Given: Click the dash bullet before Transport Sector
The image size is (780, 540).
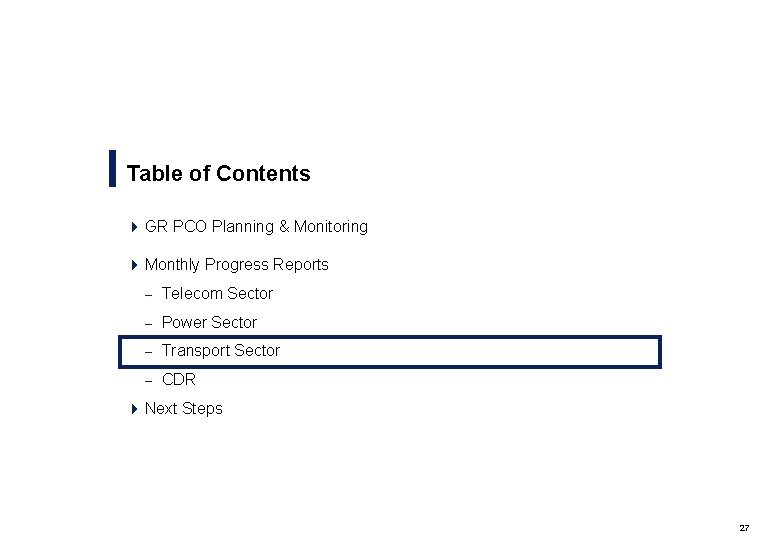Looking at the screenshot, I should click(x=148, y=353).
